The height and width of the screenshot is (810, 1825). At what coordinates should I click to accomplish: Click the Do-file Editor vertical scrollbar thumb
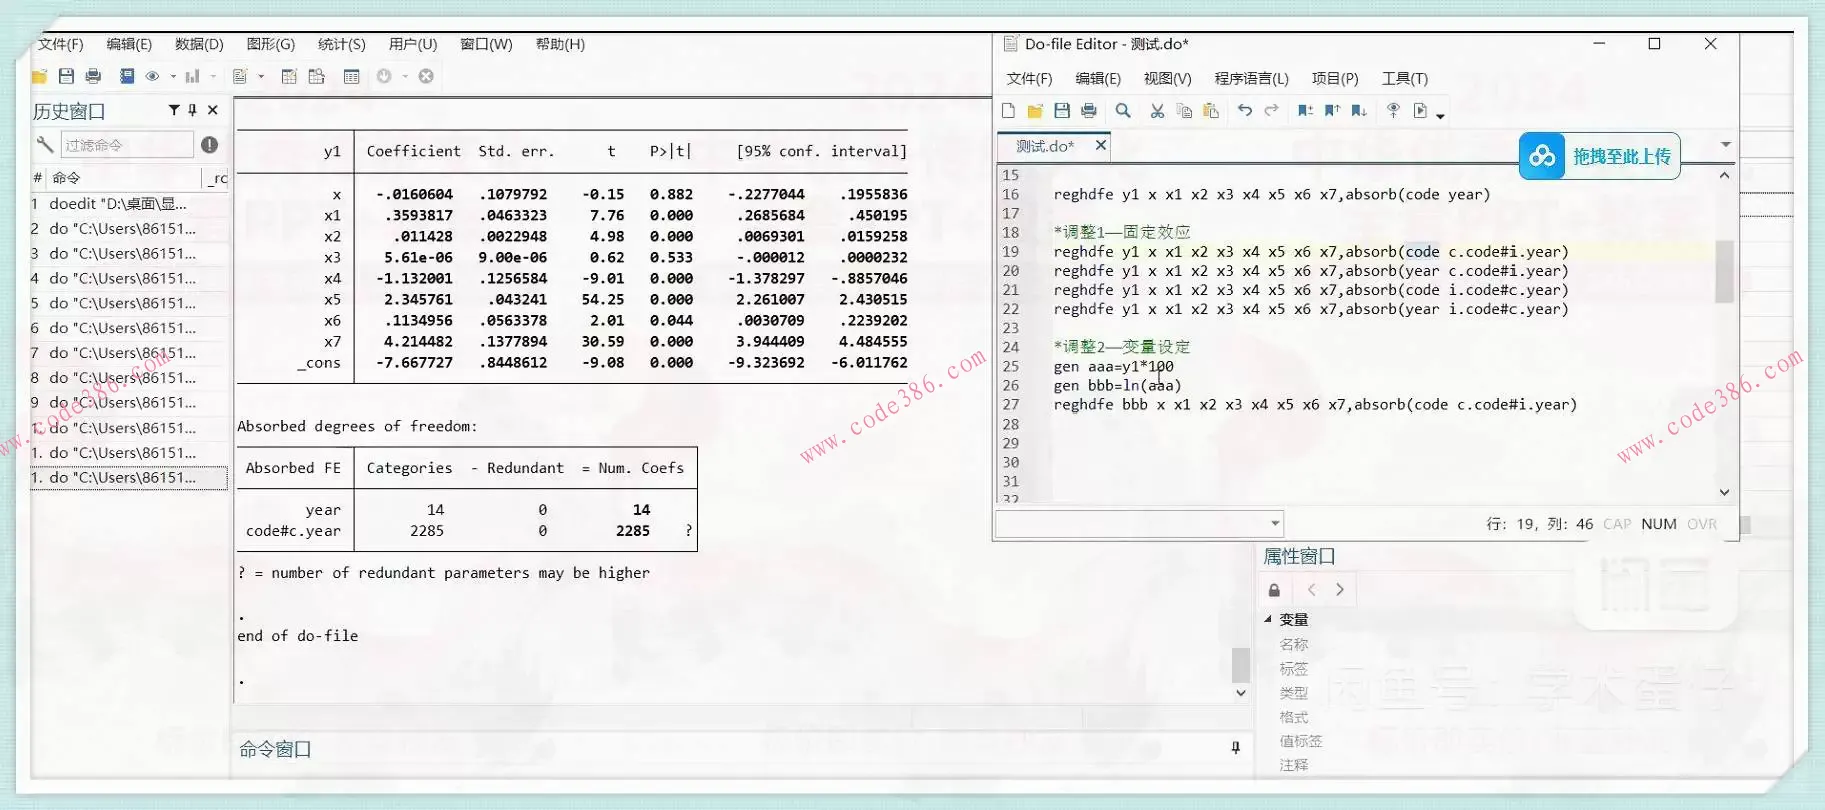[1724, 270]
